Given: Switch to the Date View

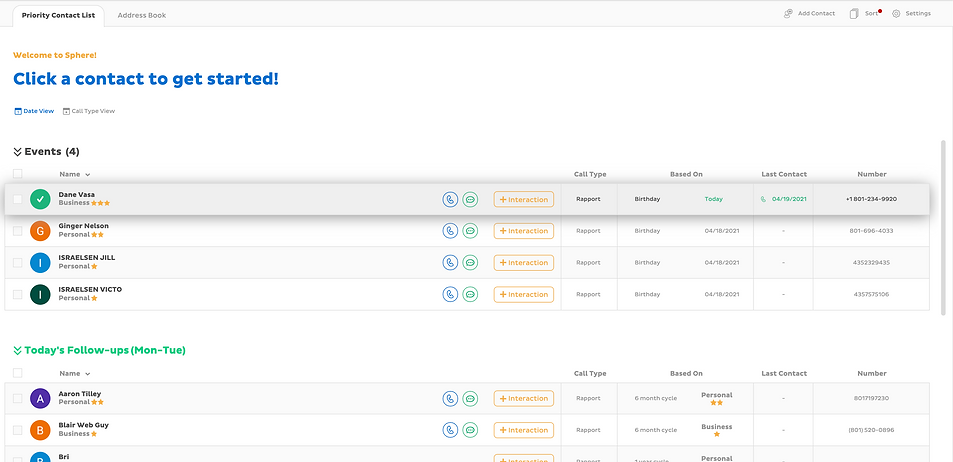Looking at the screenshot, I should (x=34, y=111).
